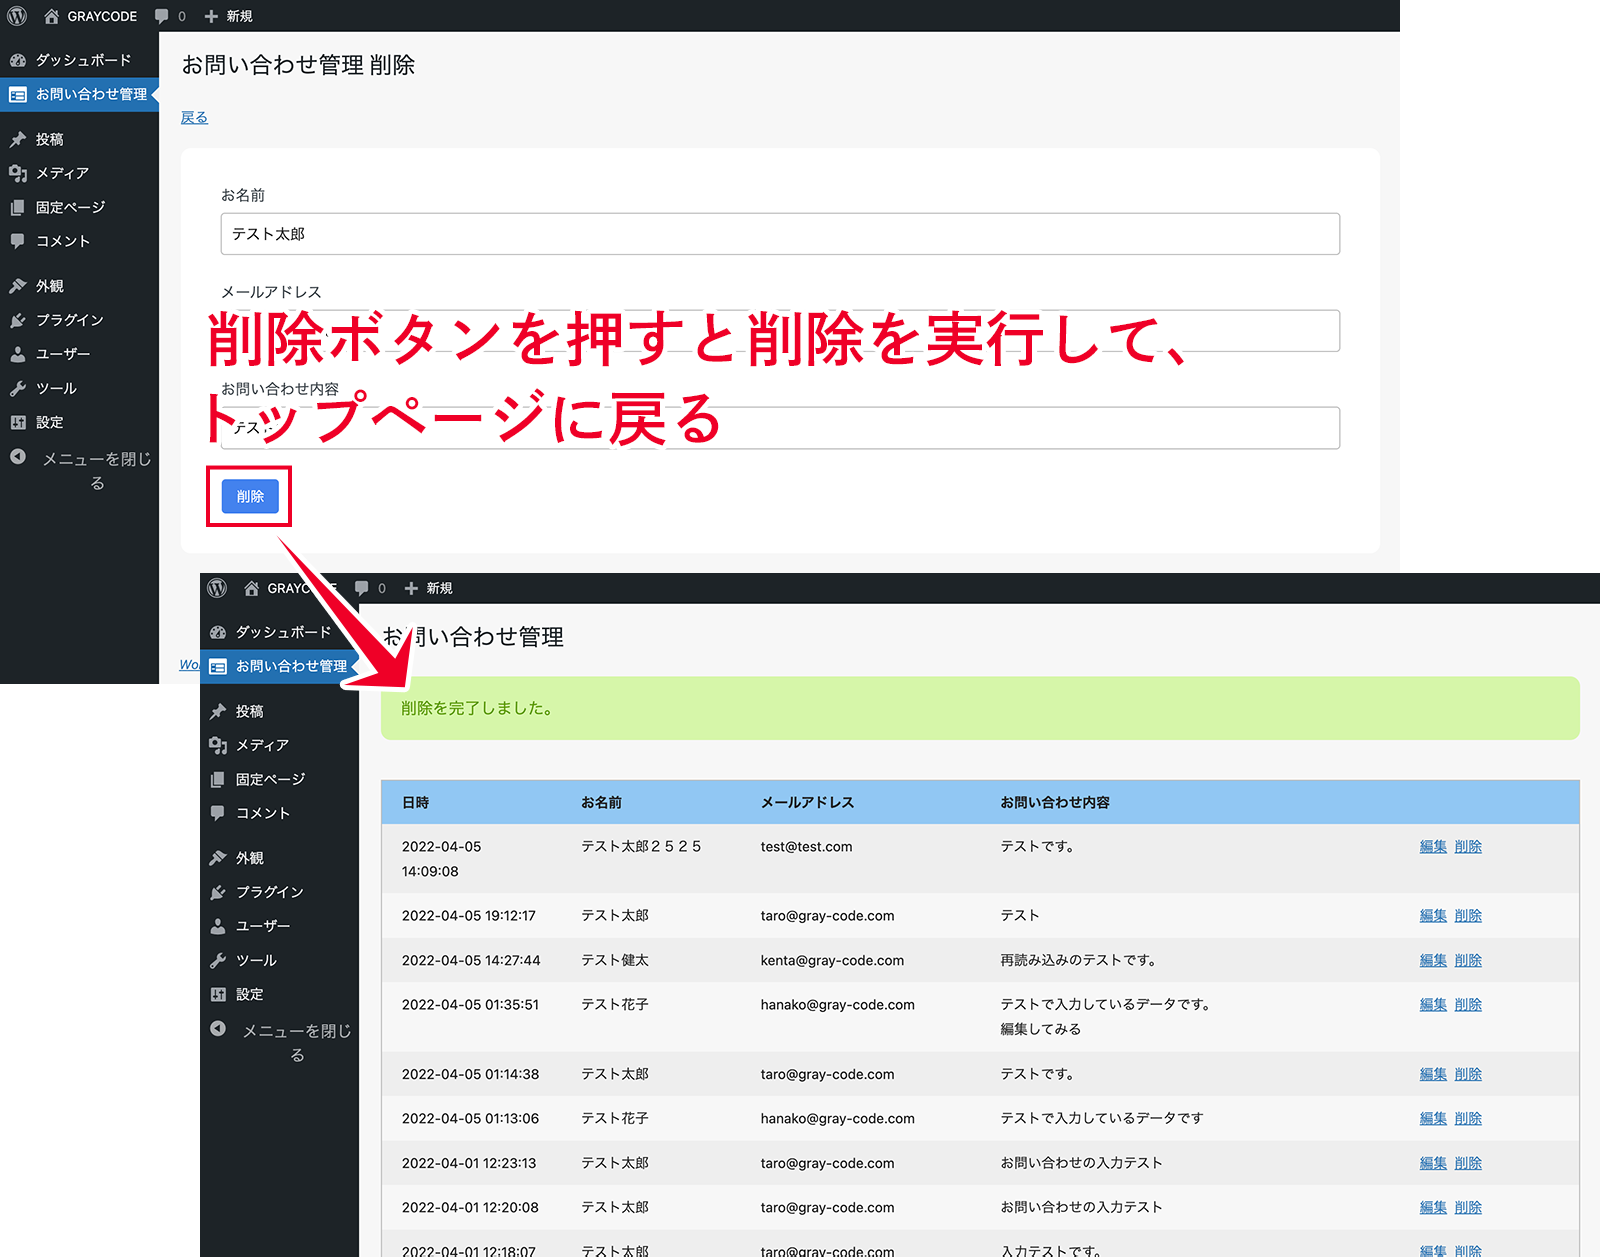
Task: Click the 戻る link
Action: [x=194, y=117]
